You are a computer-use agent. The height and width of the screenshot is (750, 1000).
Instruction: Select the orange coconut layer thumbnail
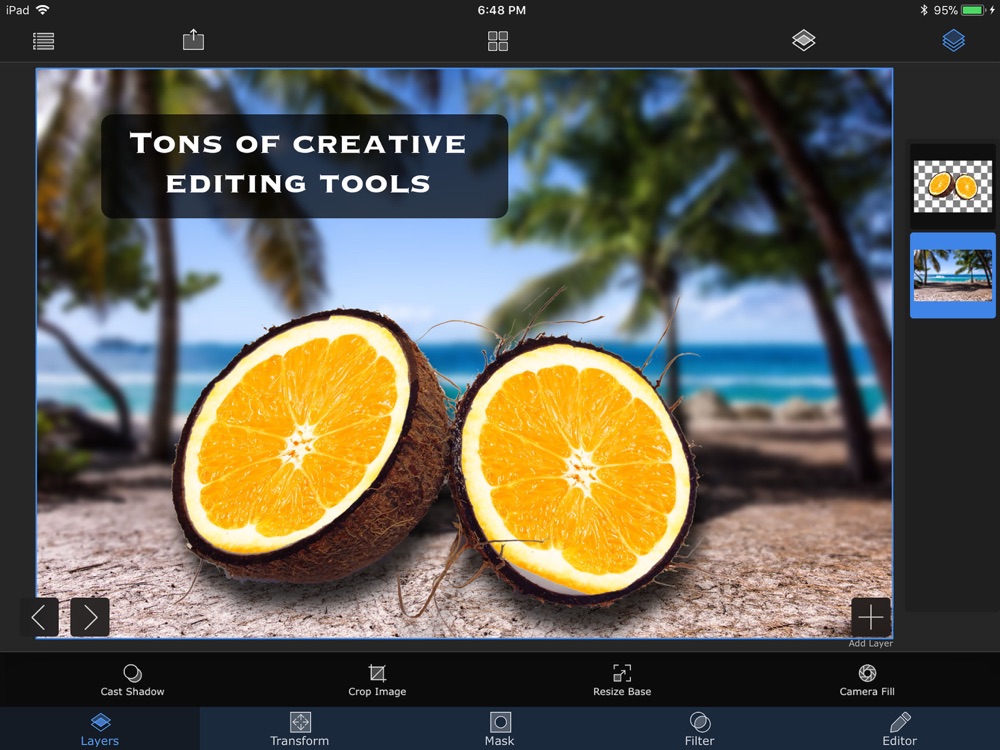953,186
